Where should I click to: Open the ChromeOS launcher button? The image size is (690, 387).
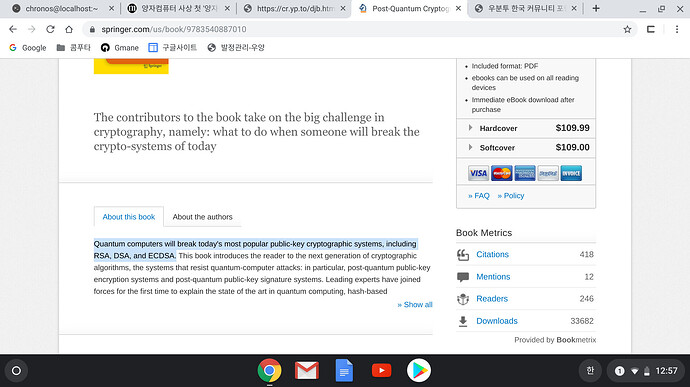coord(16,371)
